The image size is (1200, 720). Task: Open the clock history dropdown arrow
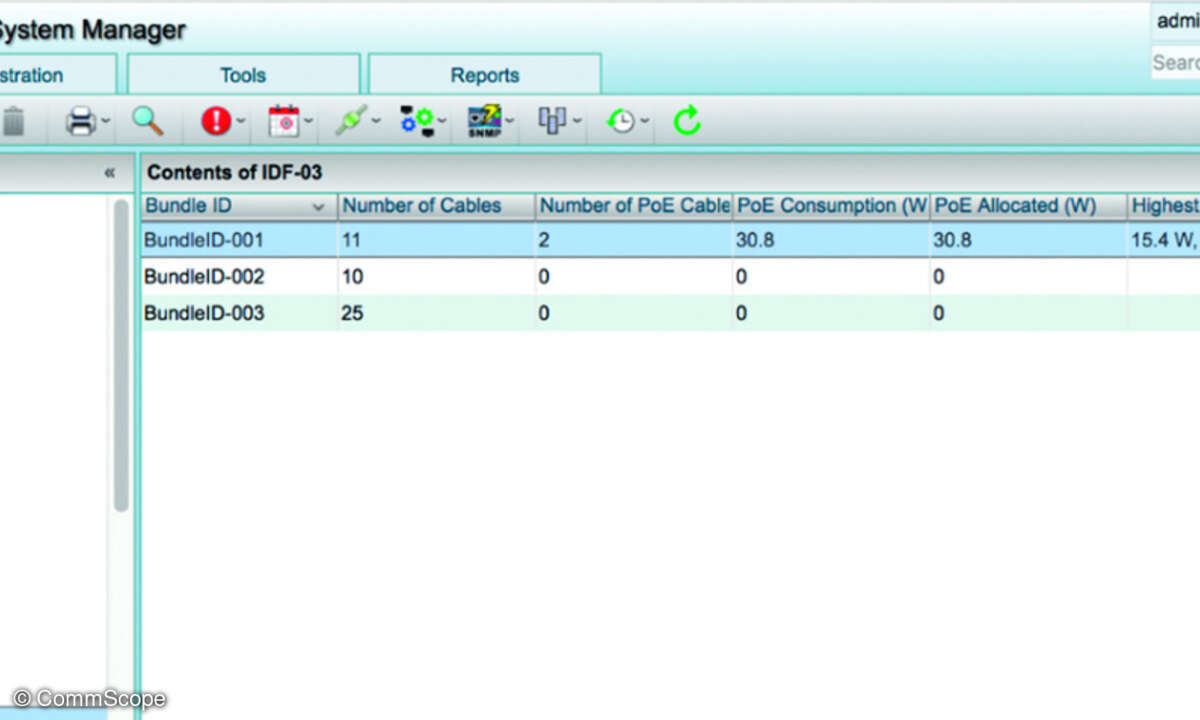coord(645,123)
